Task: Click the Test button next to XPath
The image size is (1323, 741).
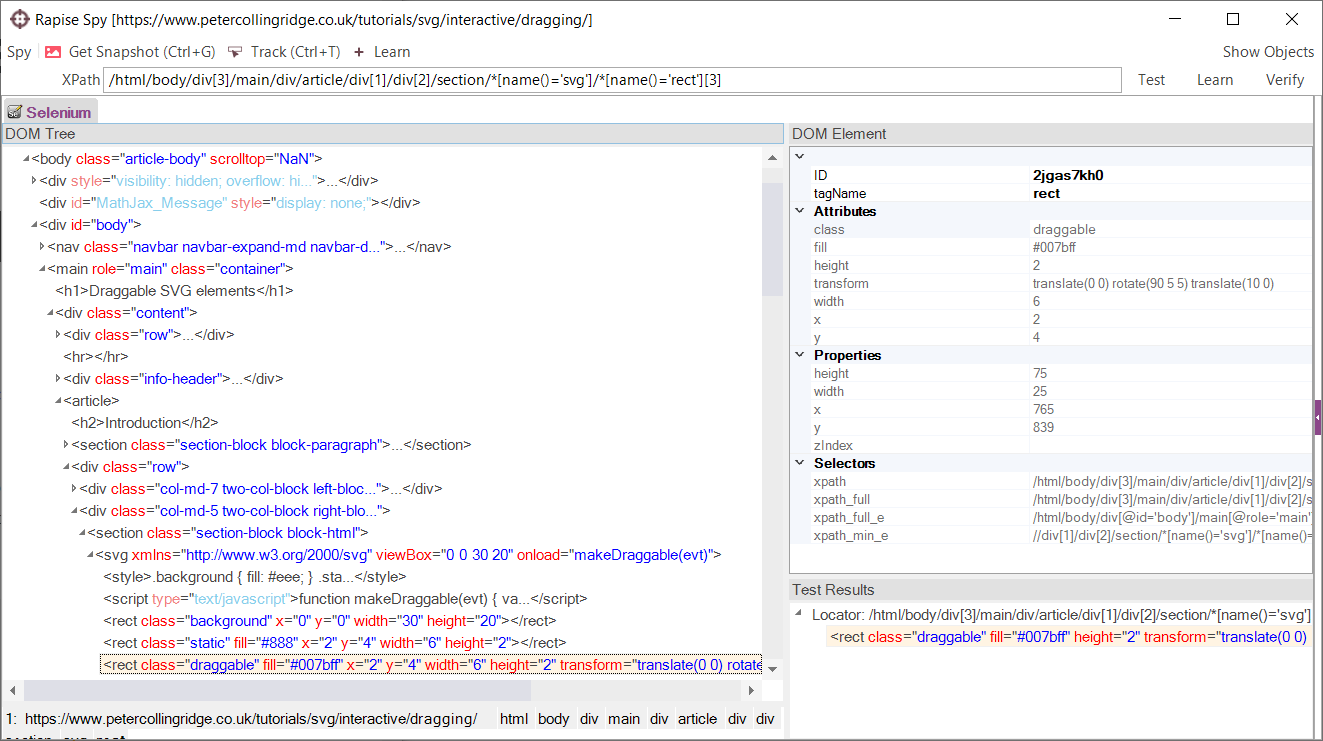Action: coord(1151,80)
